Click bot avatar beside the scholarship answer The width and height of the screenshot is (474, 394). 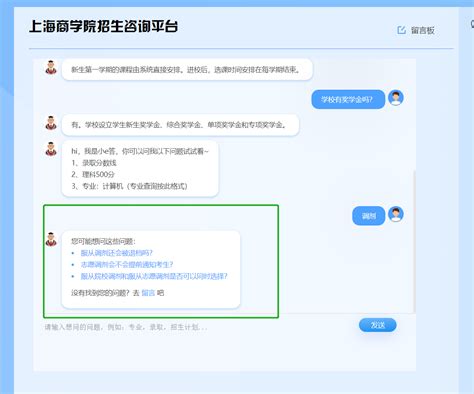coord(51,123)
